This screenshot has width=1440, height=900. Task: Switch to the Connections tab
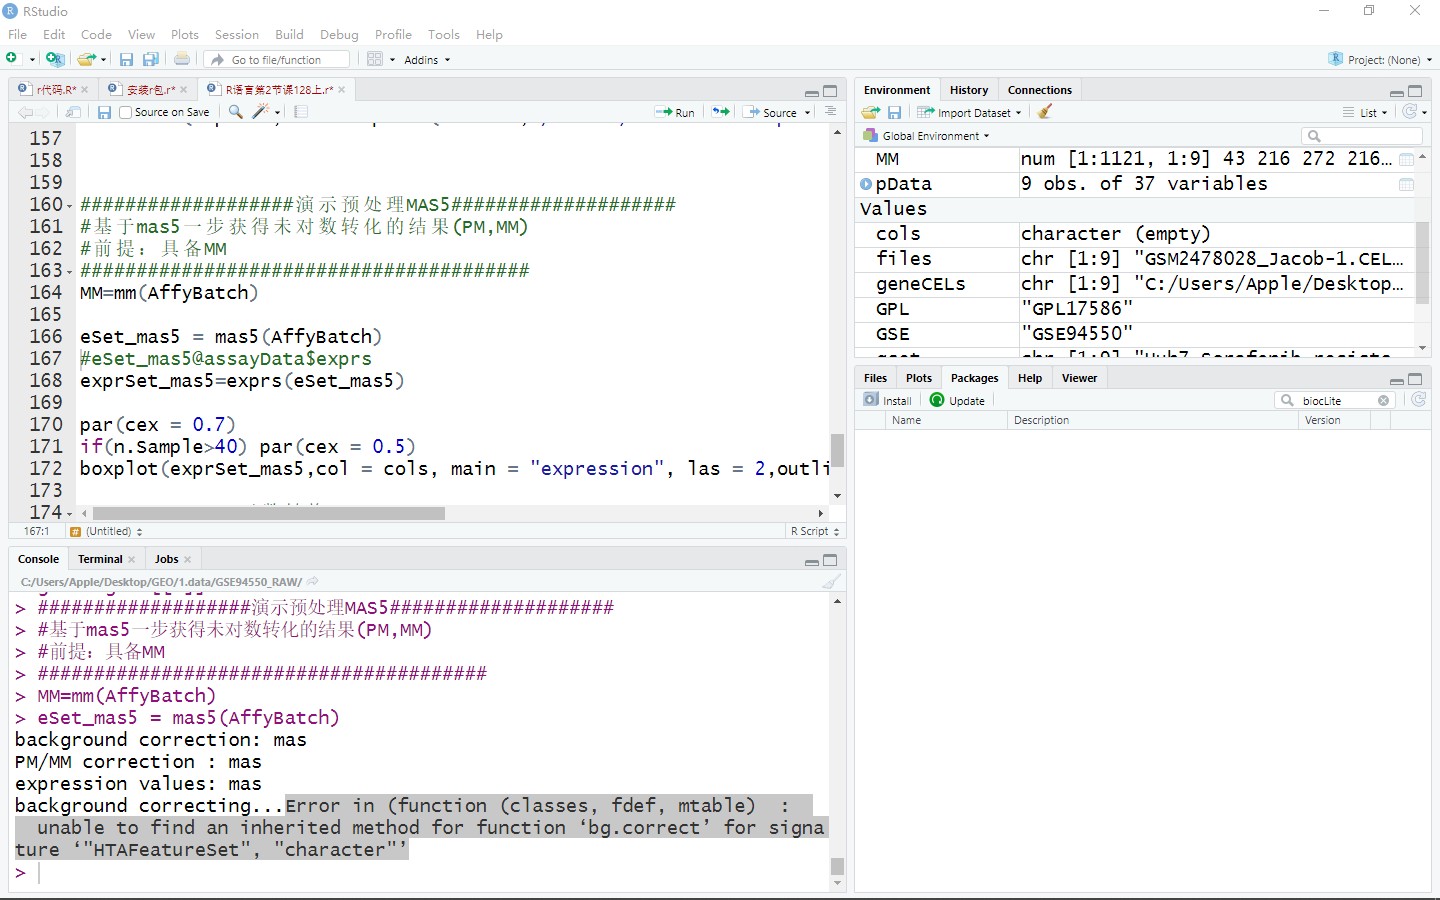click(x=1039, y=90)
